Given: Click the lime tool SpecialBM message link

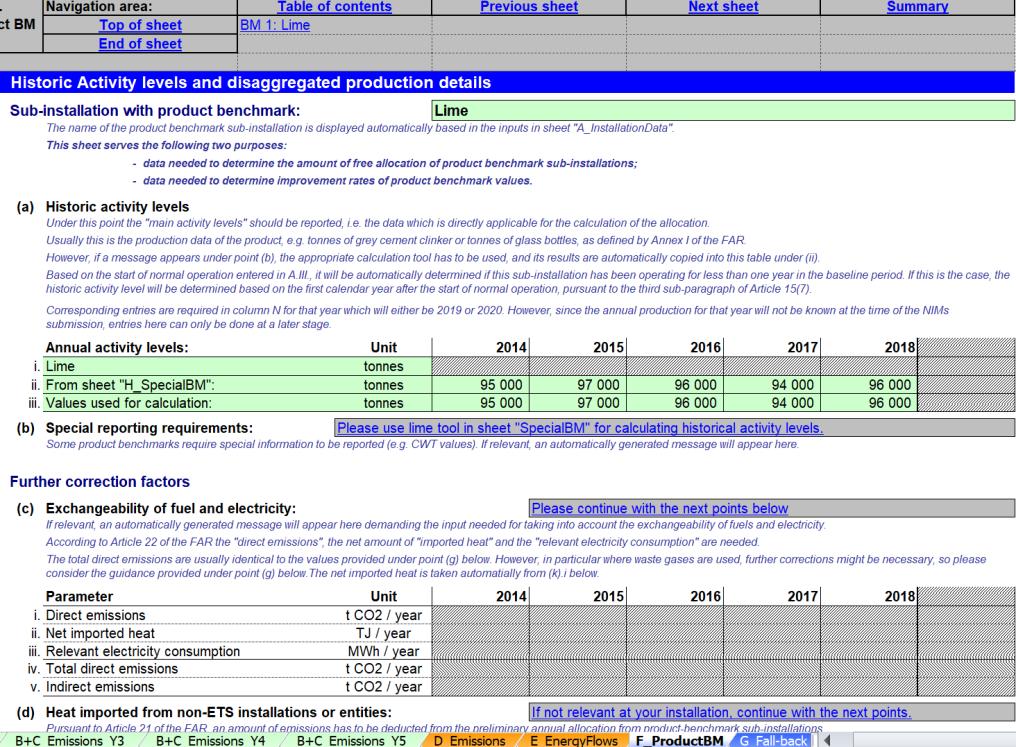Looking at the screenshot, I should pyautogui.click(x=580, y=428).
